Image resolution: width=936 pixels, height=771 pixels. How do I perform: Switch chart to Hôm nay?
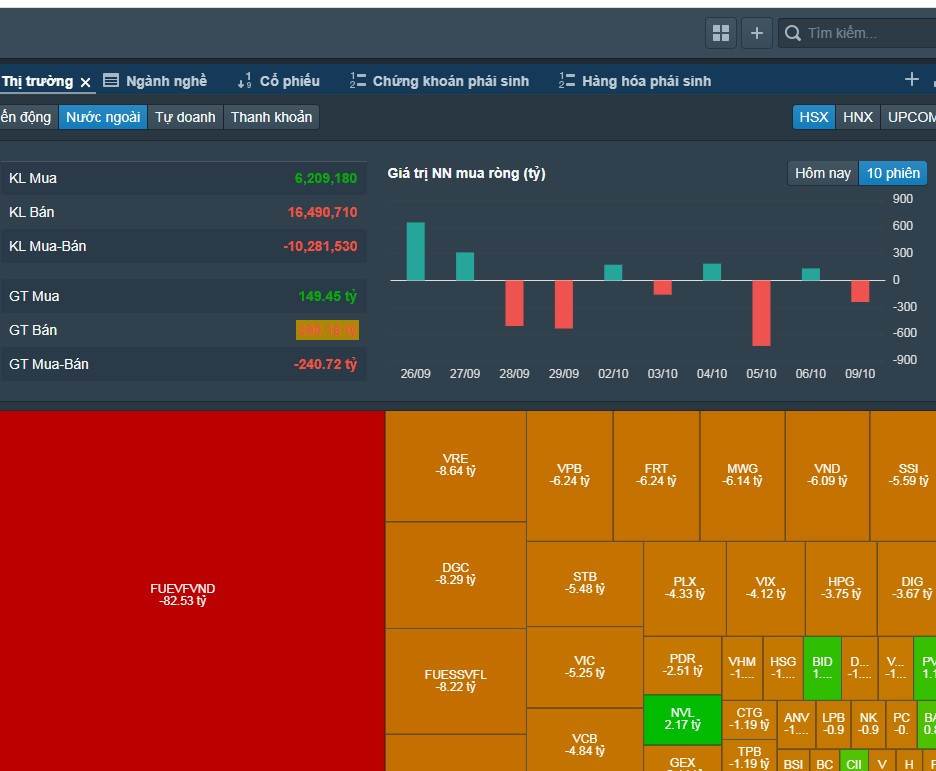[823, 173]
